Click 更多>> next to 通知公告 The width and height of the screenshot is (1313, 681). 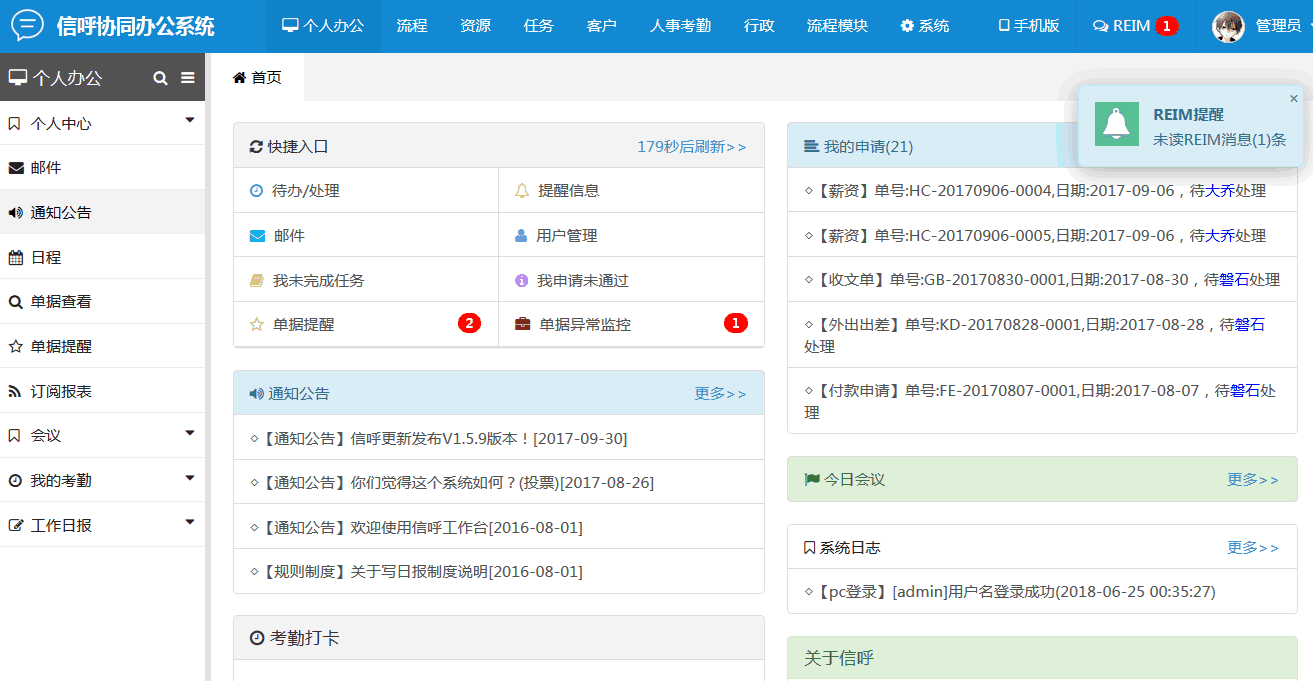tap(719, 393)
